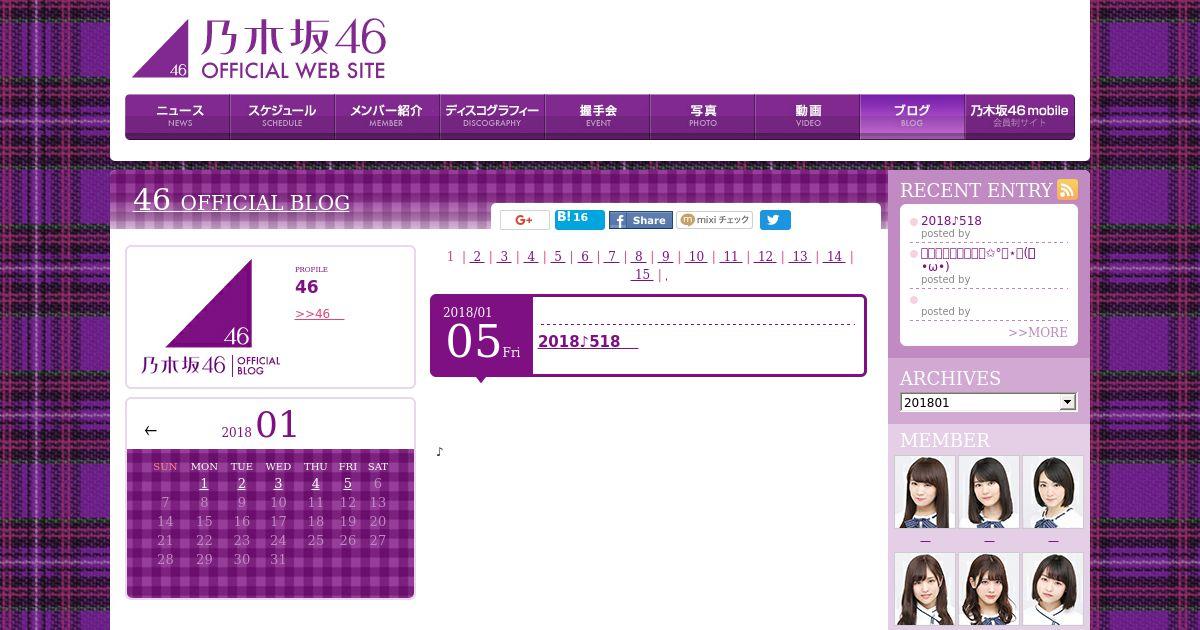Go to pagination page 4

pos(531,256)
